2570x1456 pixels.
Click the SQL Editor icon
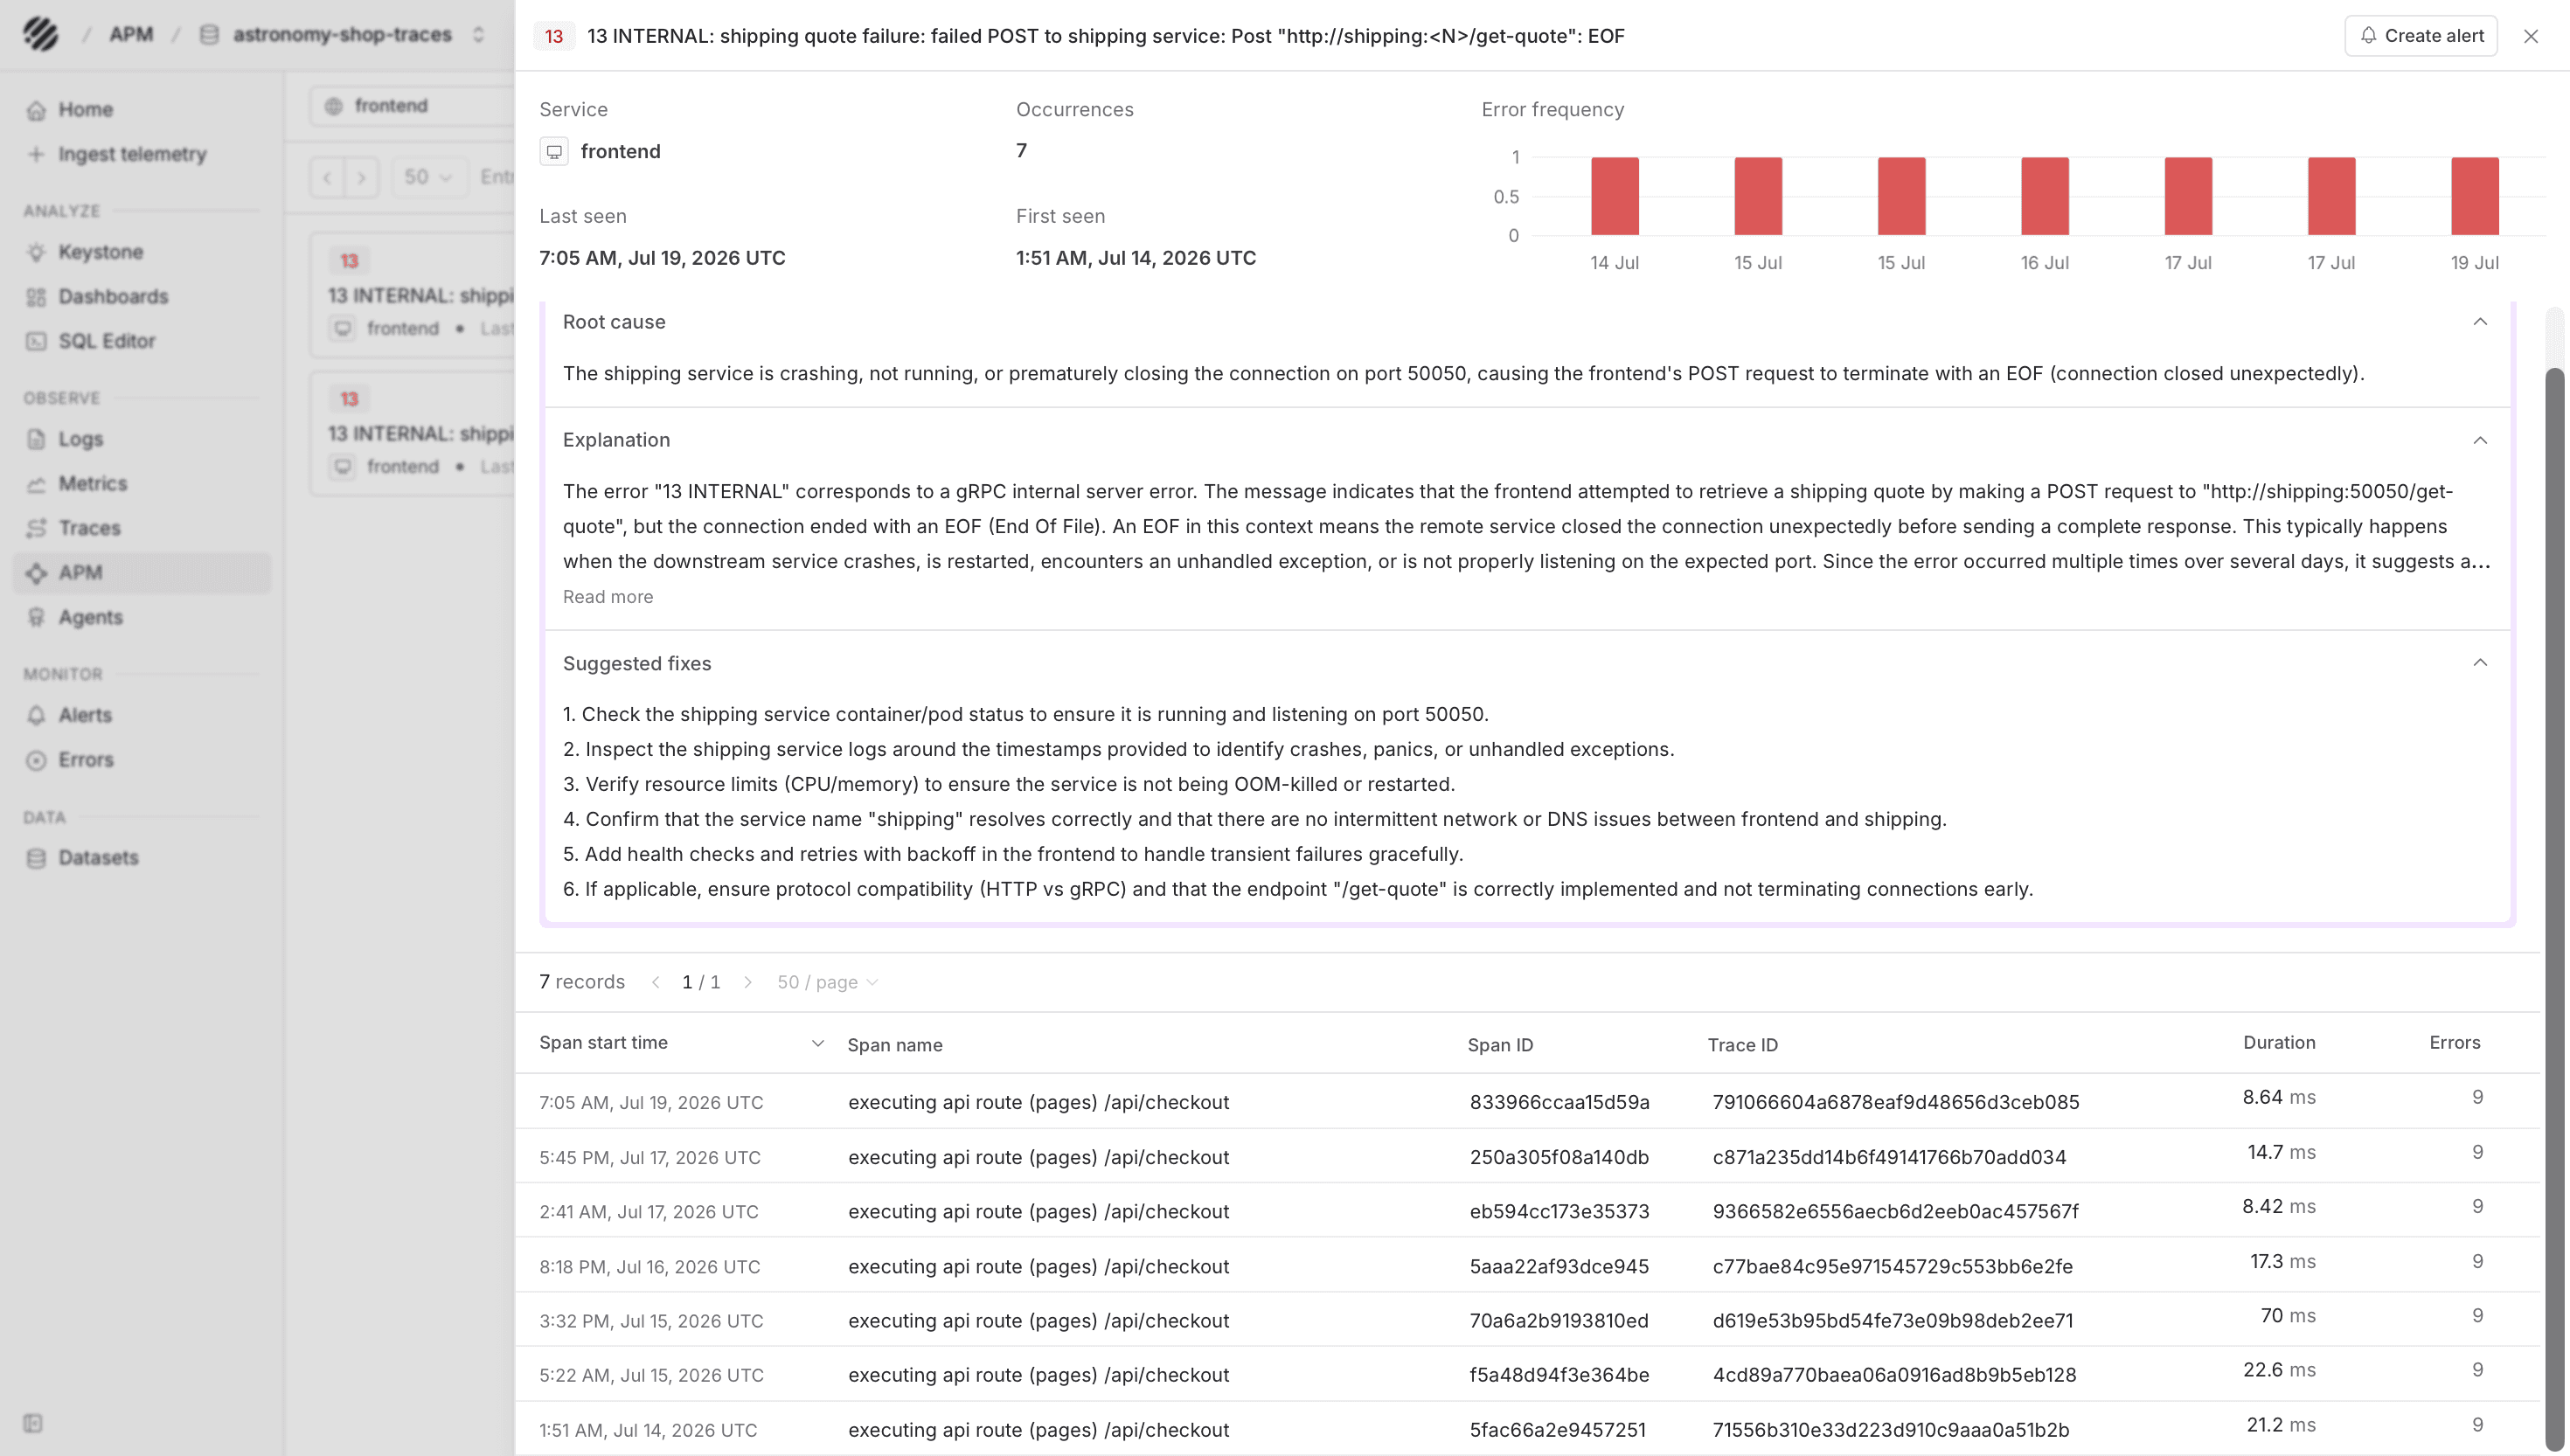(x=37, y=341)
